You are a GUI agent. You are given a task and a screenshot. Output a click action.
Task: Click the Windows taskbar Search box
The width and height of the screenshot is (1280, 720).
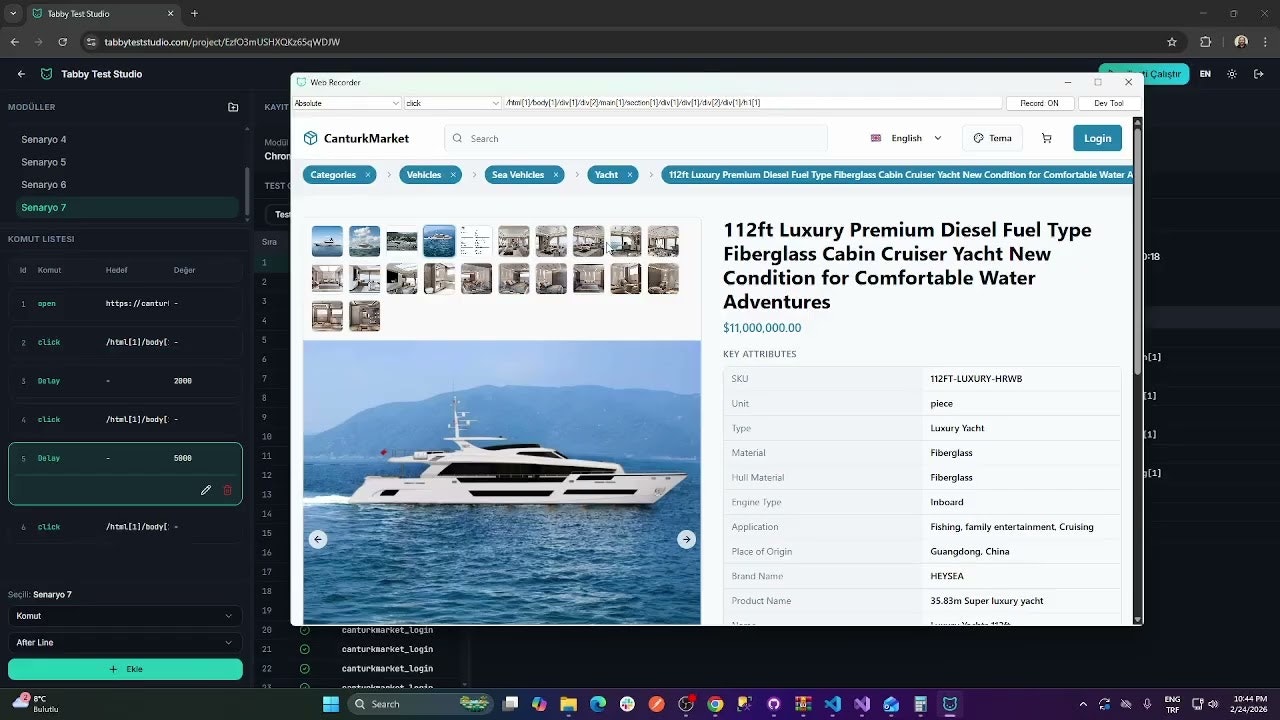tap(420, 704)
